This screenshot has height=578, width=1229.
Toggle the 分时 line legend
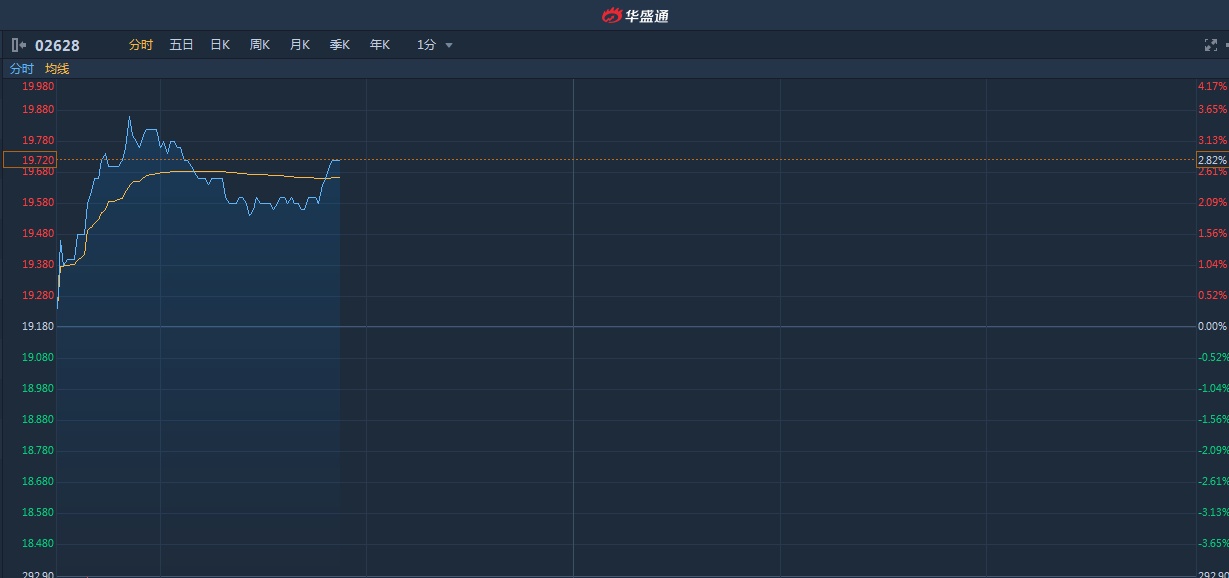coord(22,69)
